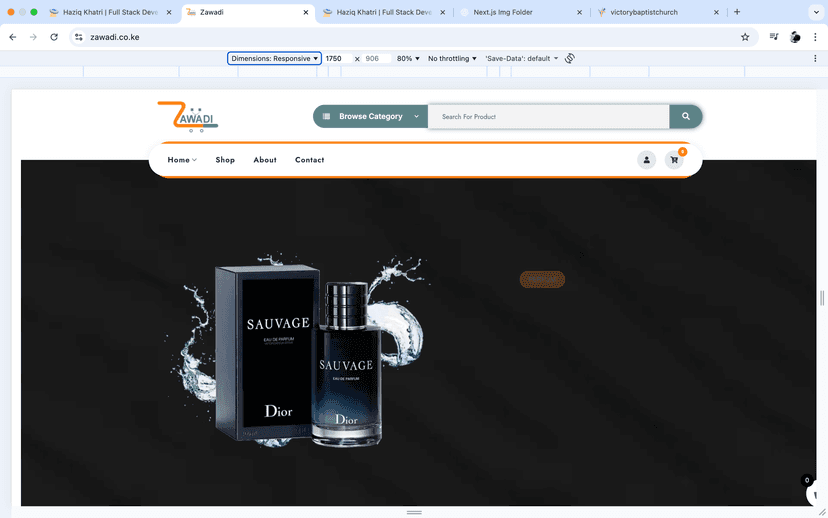Click the Zawadi logo
The width and height of the screenshot is (828, 518).
[188, 116]
